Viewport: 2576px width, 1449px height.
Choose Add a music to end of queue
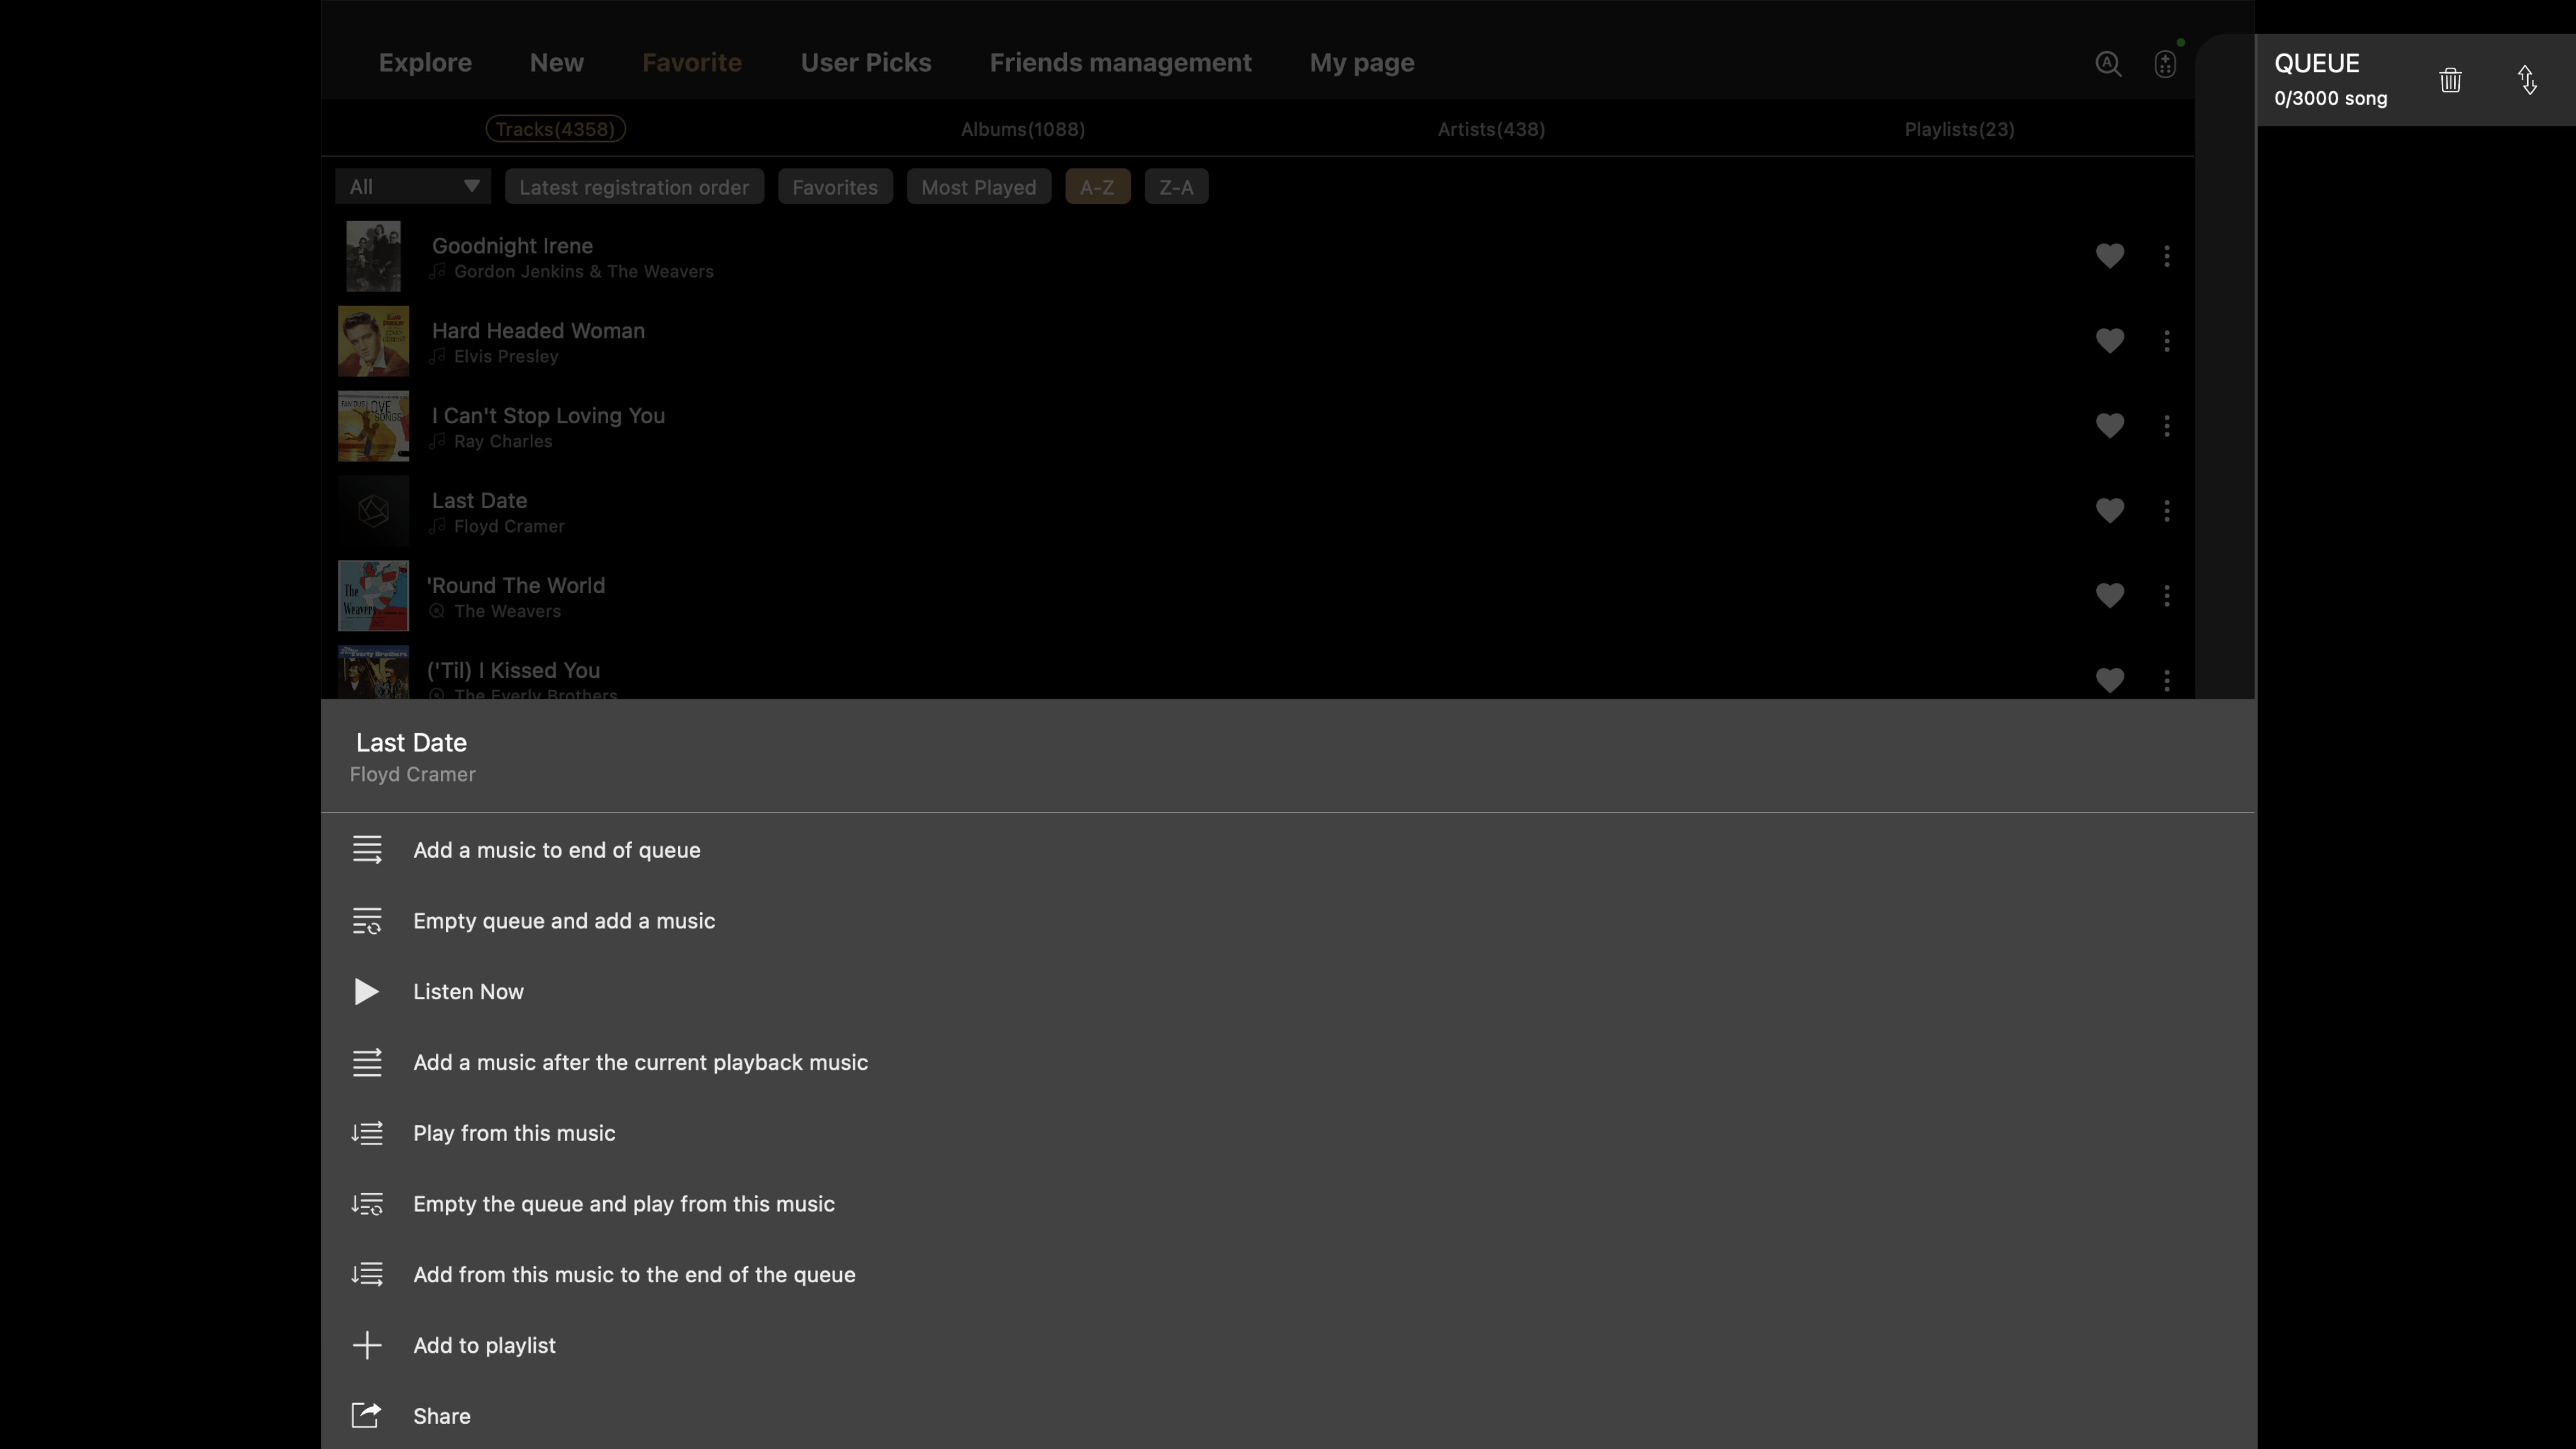(557, 850)
